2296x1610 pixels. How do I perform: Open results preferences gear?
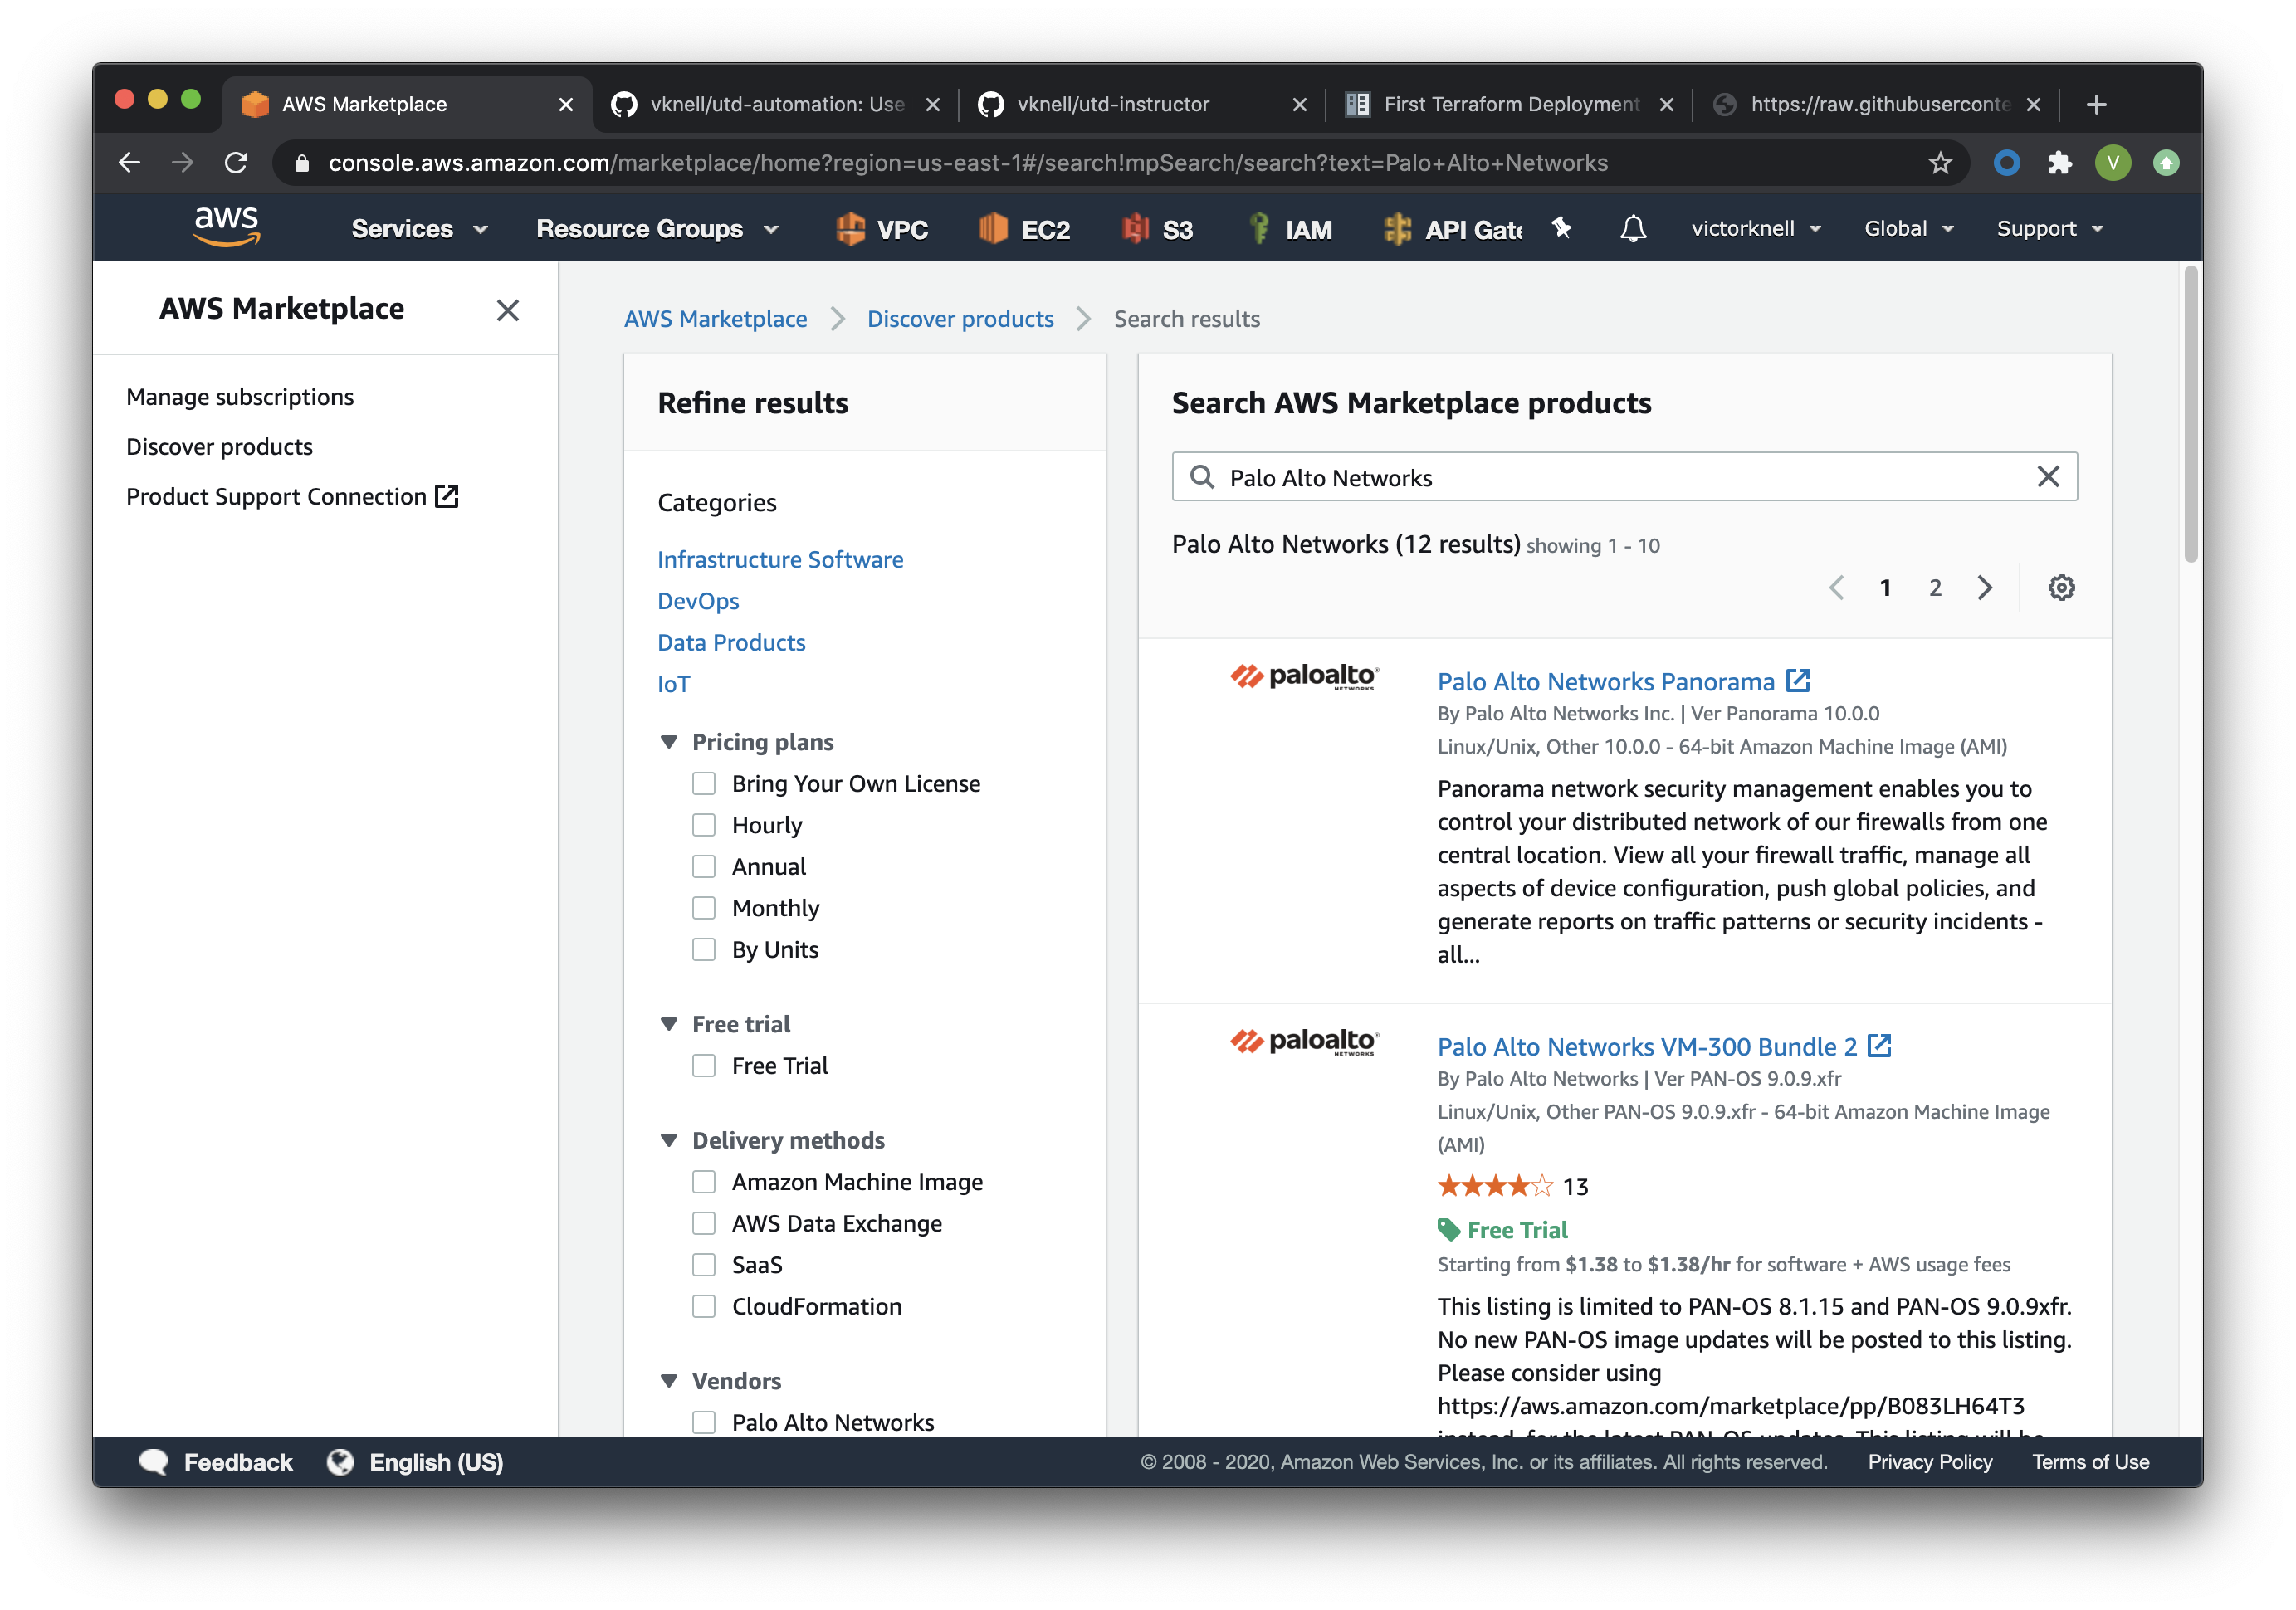[x=2061, y=587]
